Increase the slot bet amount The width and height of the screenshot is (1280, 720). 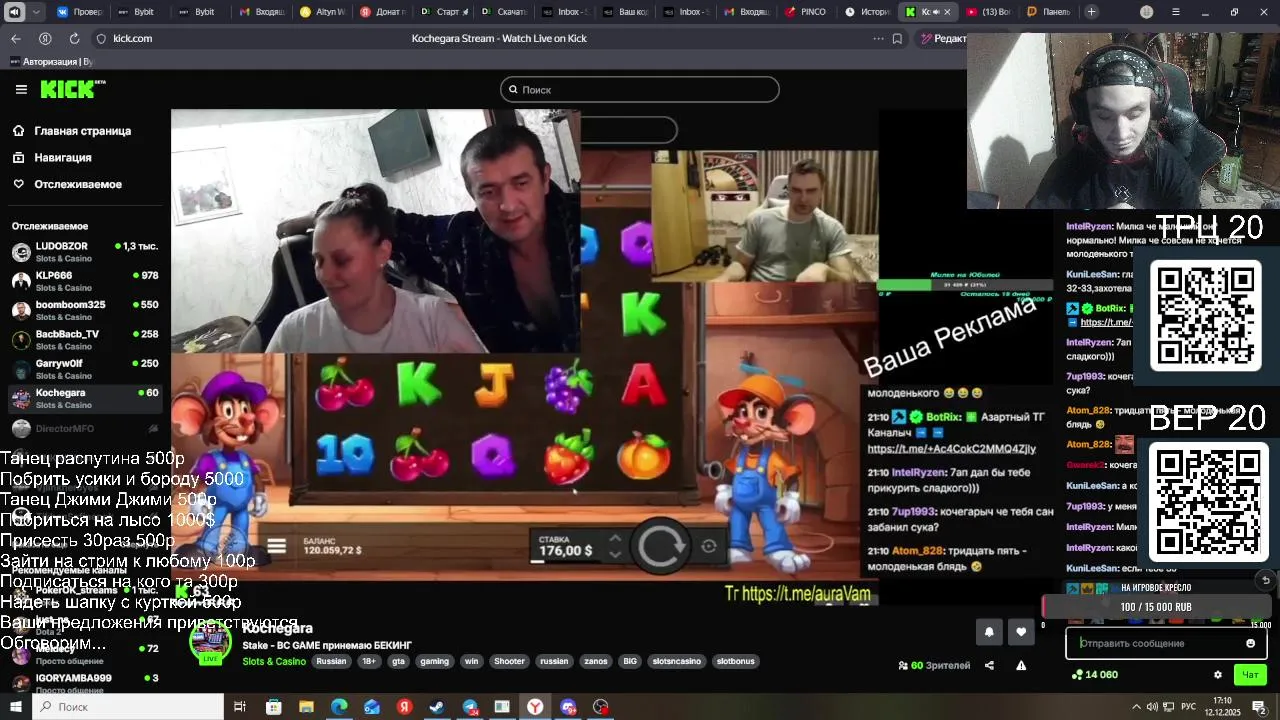coord(615,539)
